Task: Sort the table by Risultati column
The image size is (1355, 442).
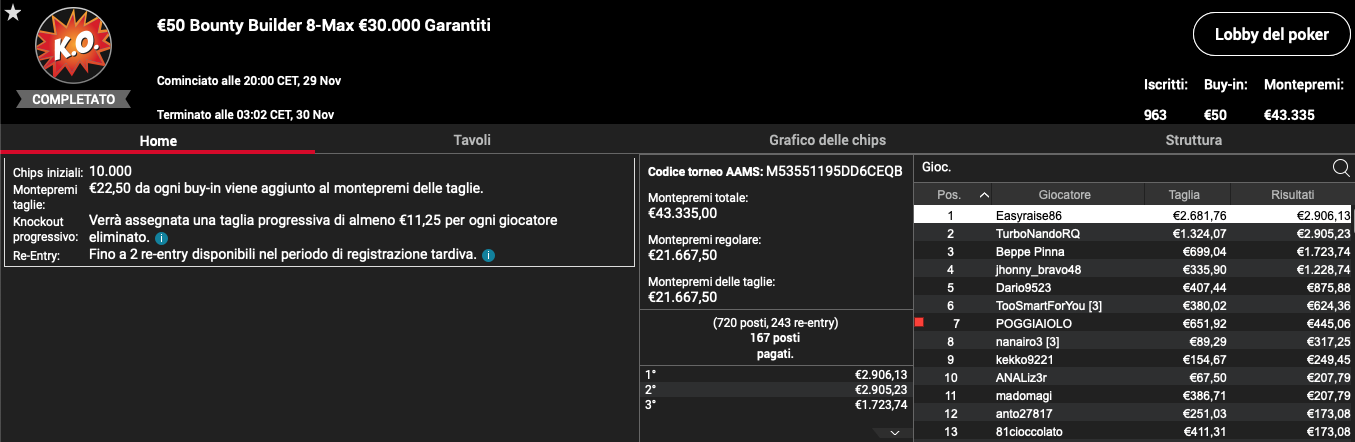Action: pyautogui.click(x=1293, y=195)
